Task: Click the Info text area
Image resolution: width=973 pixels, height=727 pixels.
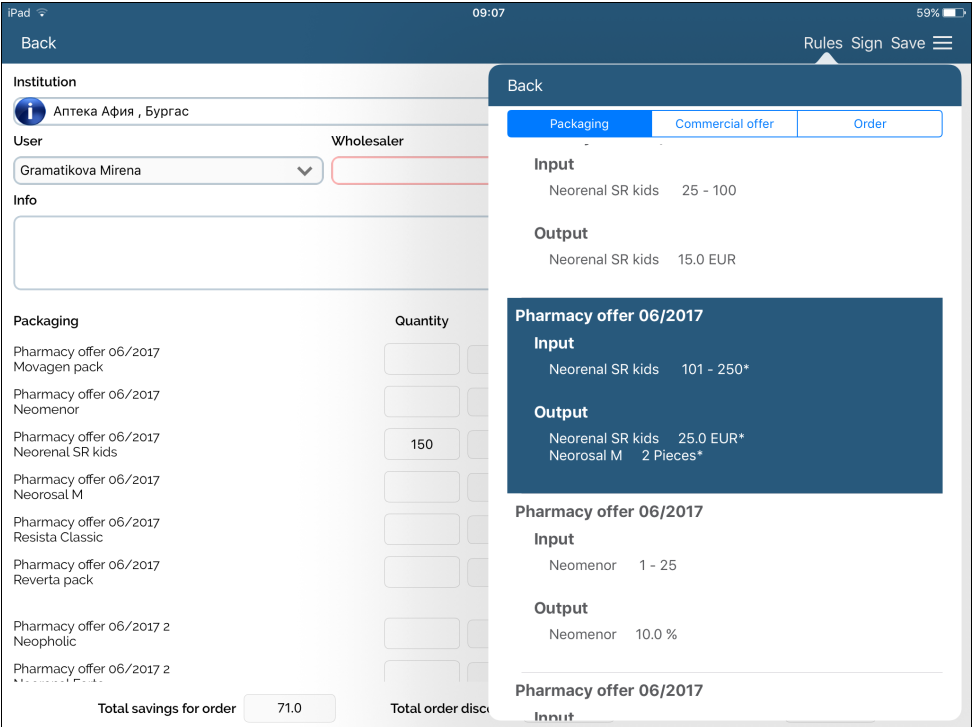Action: [x=250, y=252]
